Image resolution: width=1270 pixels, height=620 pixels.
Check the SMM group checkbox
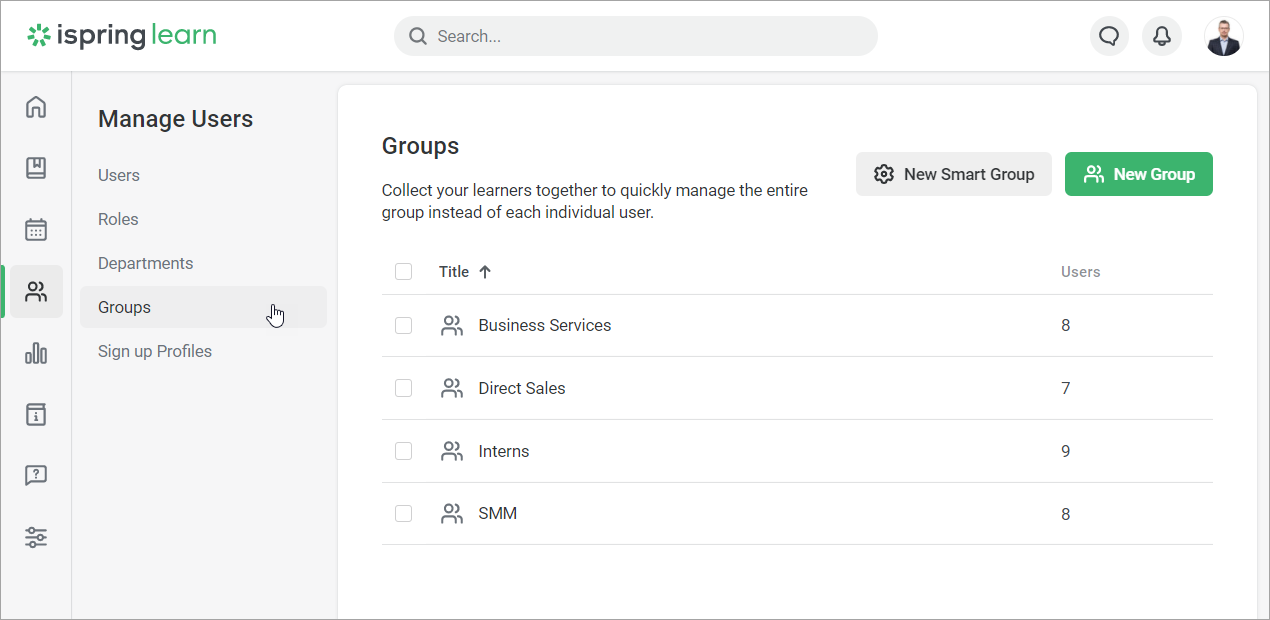point(404,514)
